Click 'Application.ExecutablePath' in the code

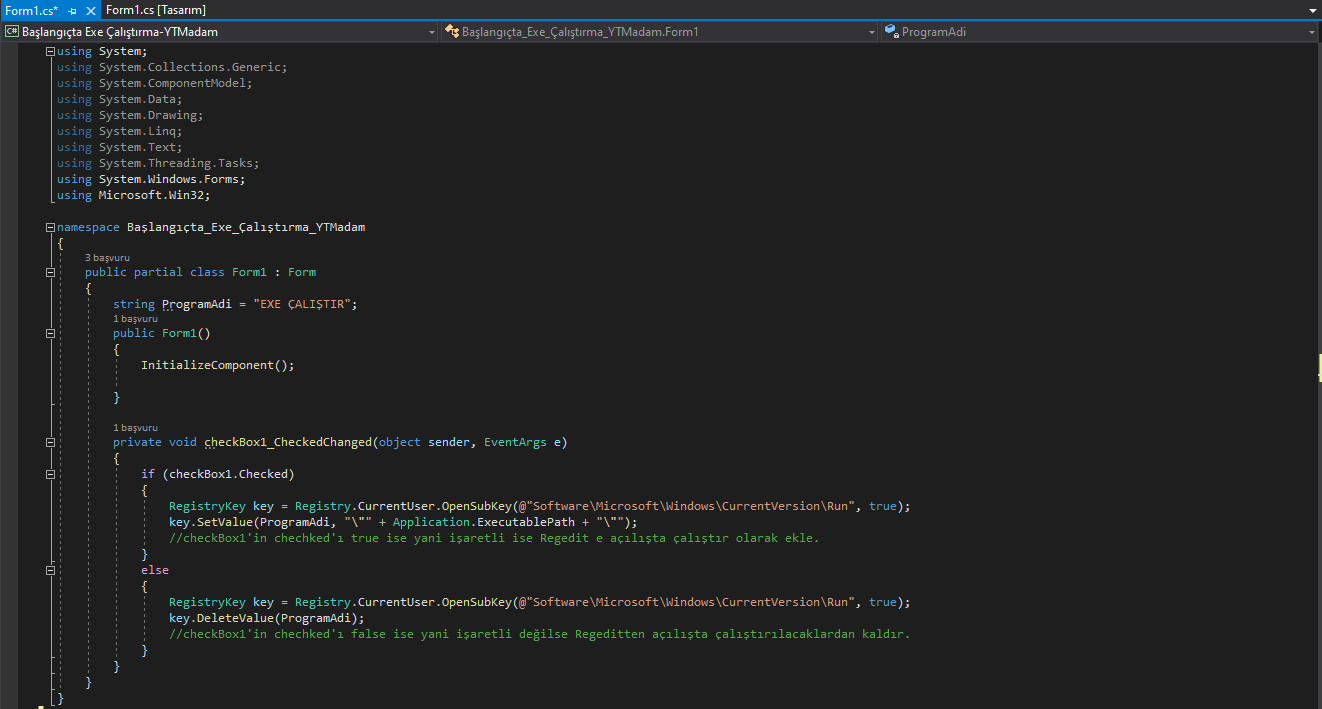click(484, 522)
